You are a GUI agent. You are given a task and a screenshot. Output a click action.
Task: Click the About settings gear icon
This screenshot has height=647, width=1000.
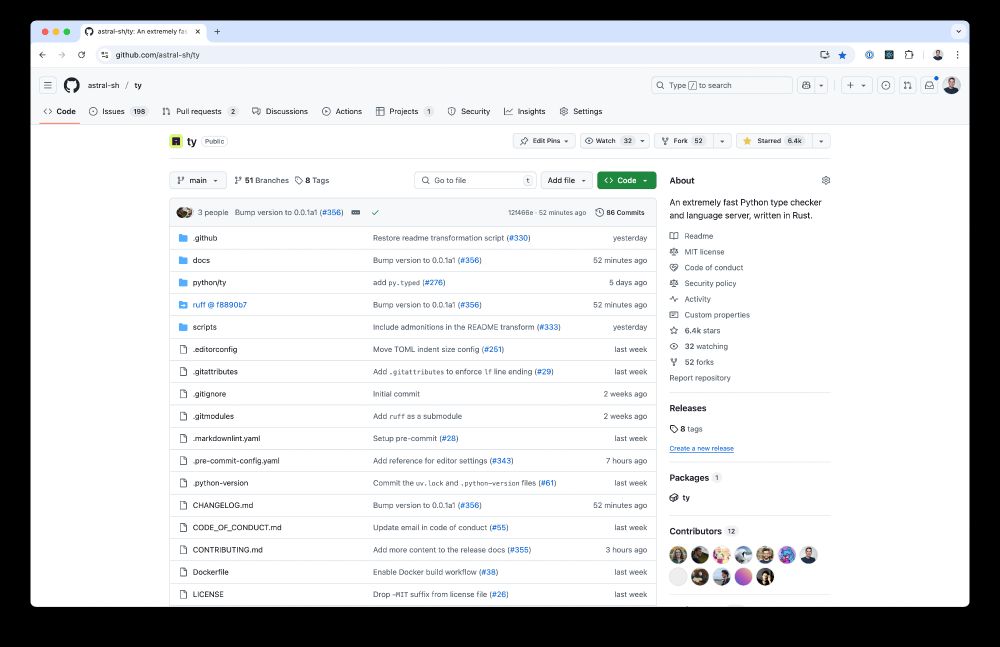coord(826,181)
